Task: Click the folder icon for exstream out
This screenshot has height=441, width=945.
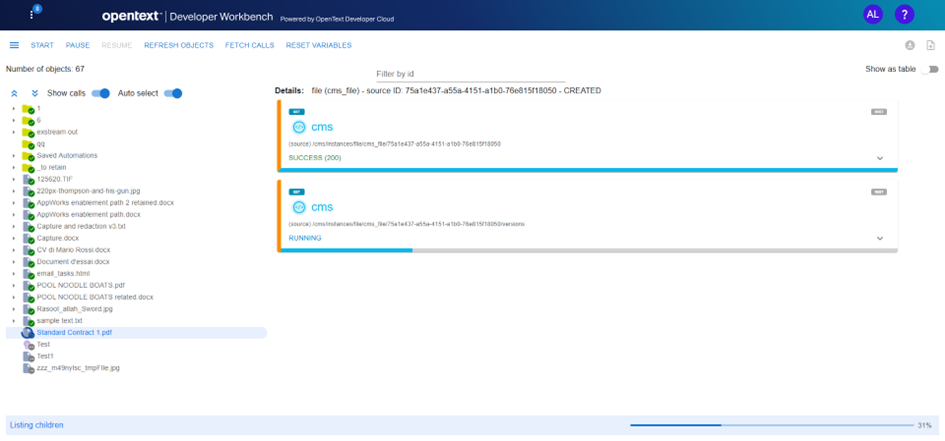Action: (28, 133)
